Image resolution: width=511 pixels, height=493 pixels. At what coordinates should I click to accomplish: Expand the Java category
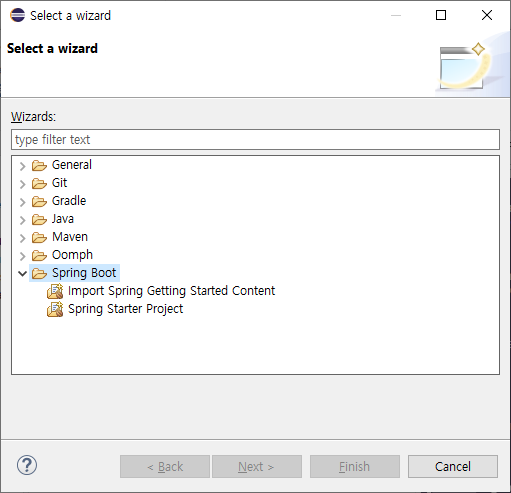[22, 220]
